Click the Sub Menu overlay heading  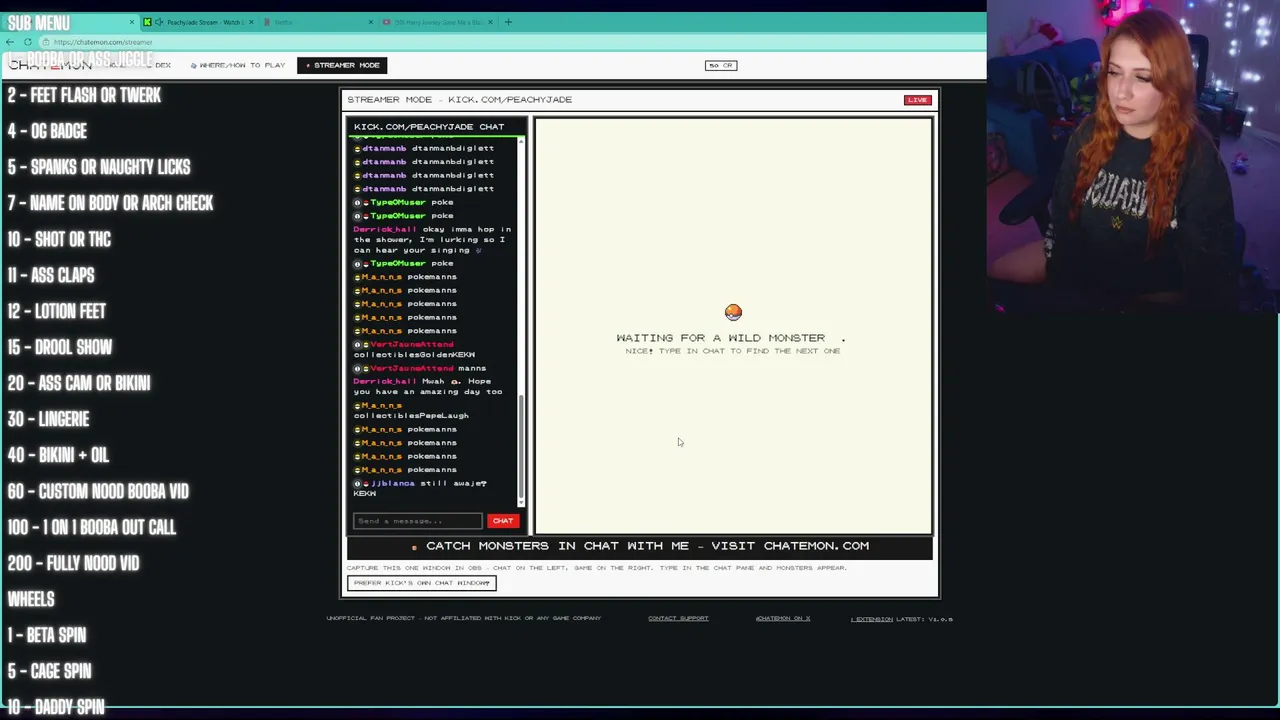pos(39,22)
